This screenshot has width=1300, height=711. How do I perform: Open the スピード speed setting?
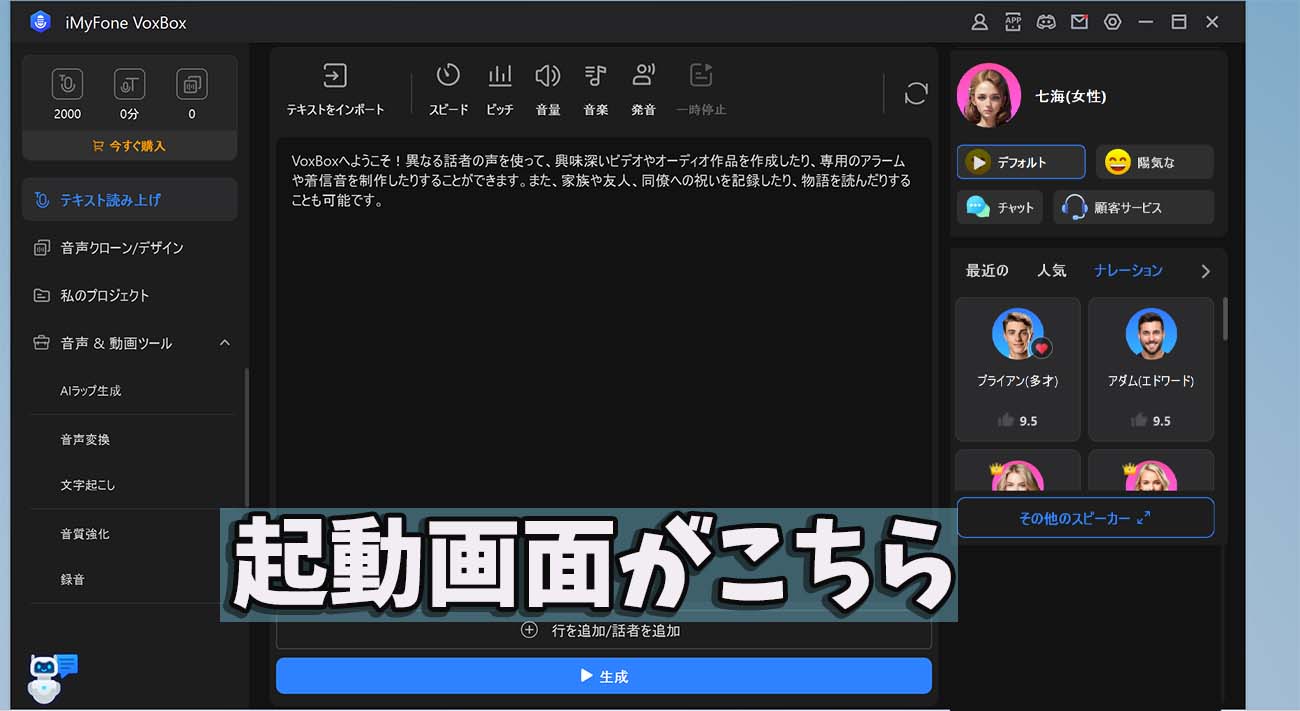[x=448, y=90]
